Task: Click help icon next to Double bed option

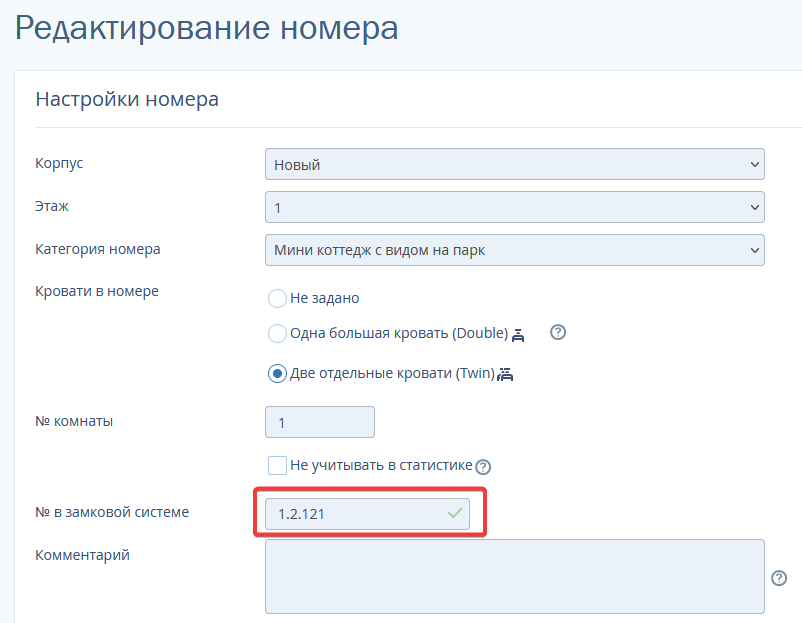Action: [558, 332]
